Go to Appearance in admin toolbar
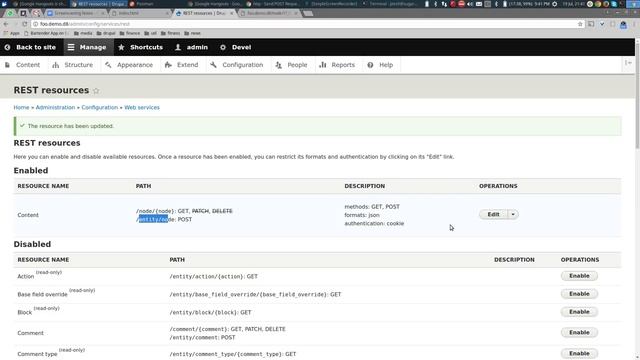Image resolution: width=640 pixels, height=360 pixels. pos(129,65)
